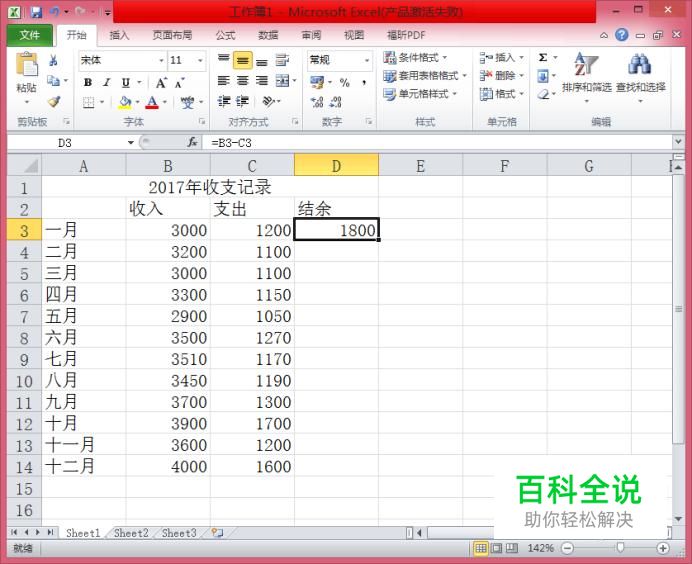Viewport: 692px width, 564px height.
Task: Click the Save icon in title bar
Action: pyautogui.click(x=35, y=11)
